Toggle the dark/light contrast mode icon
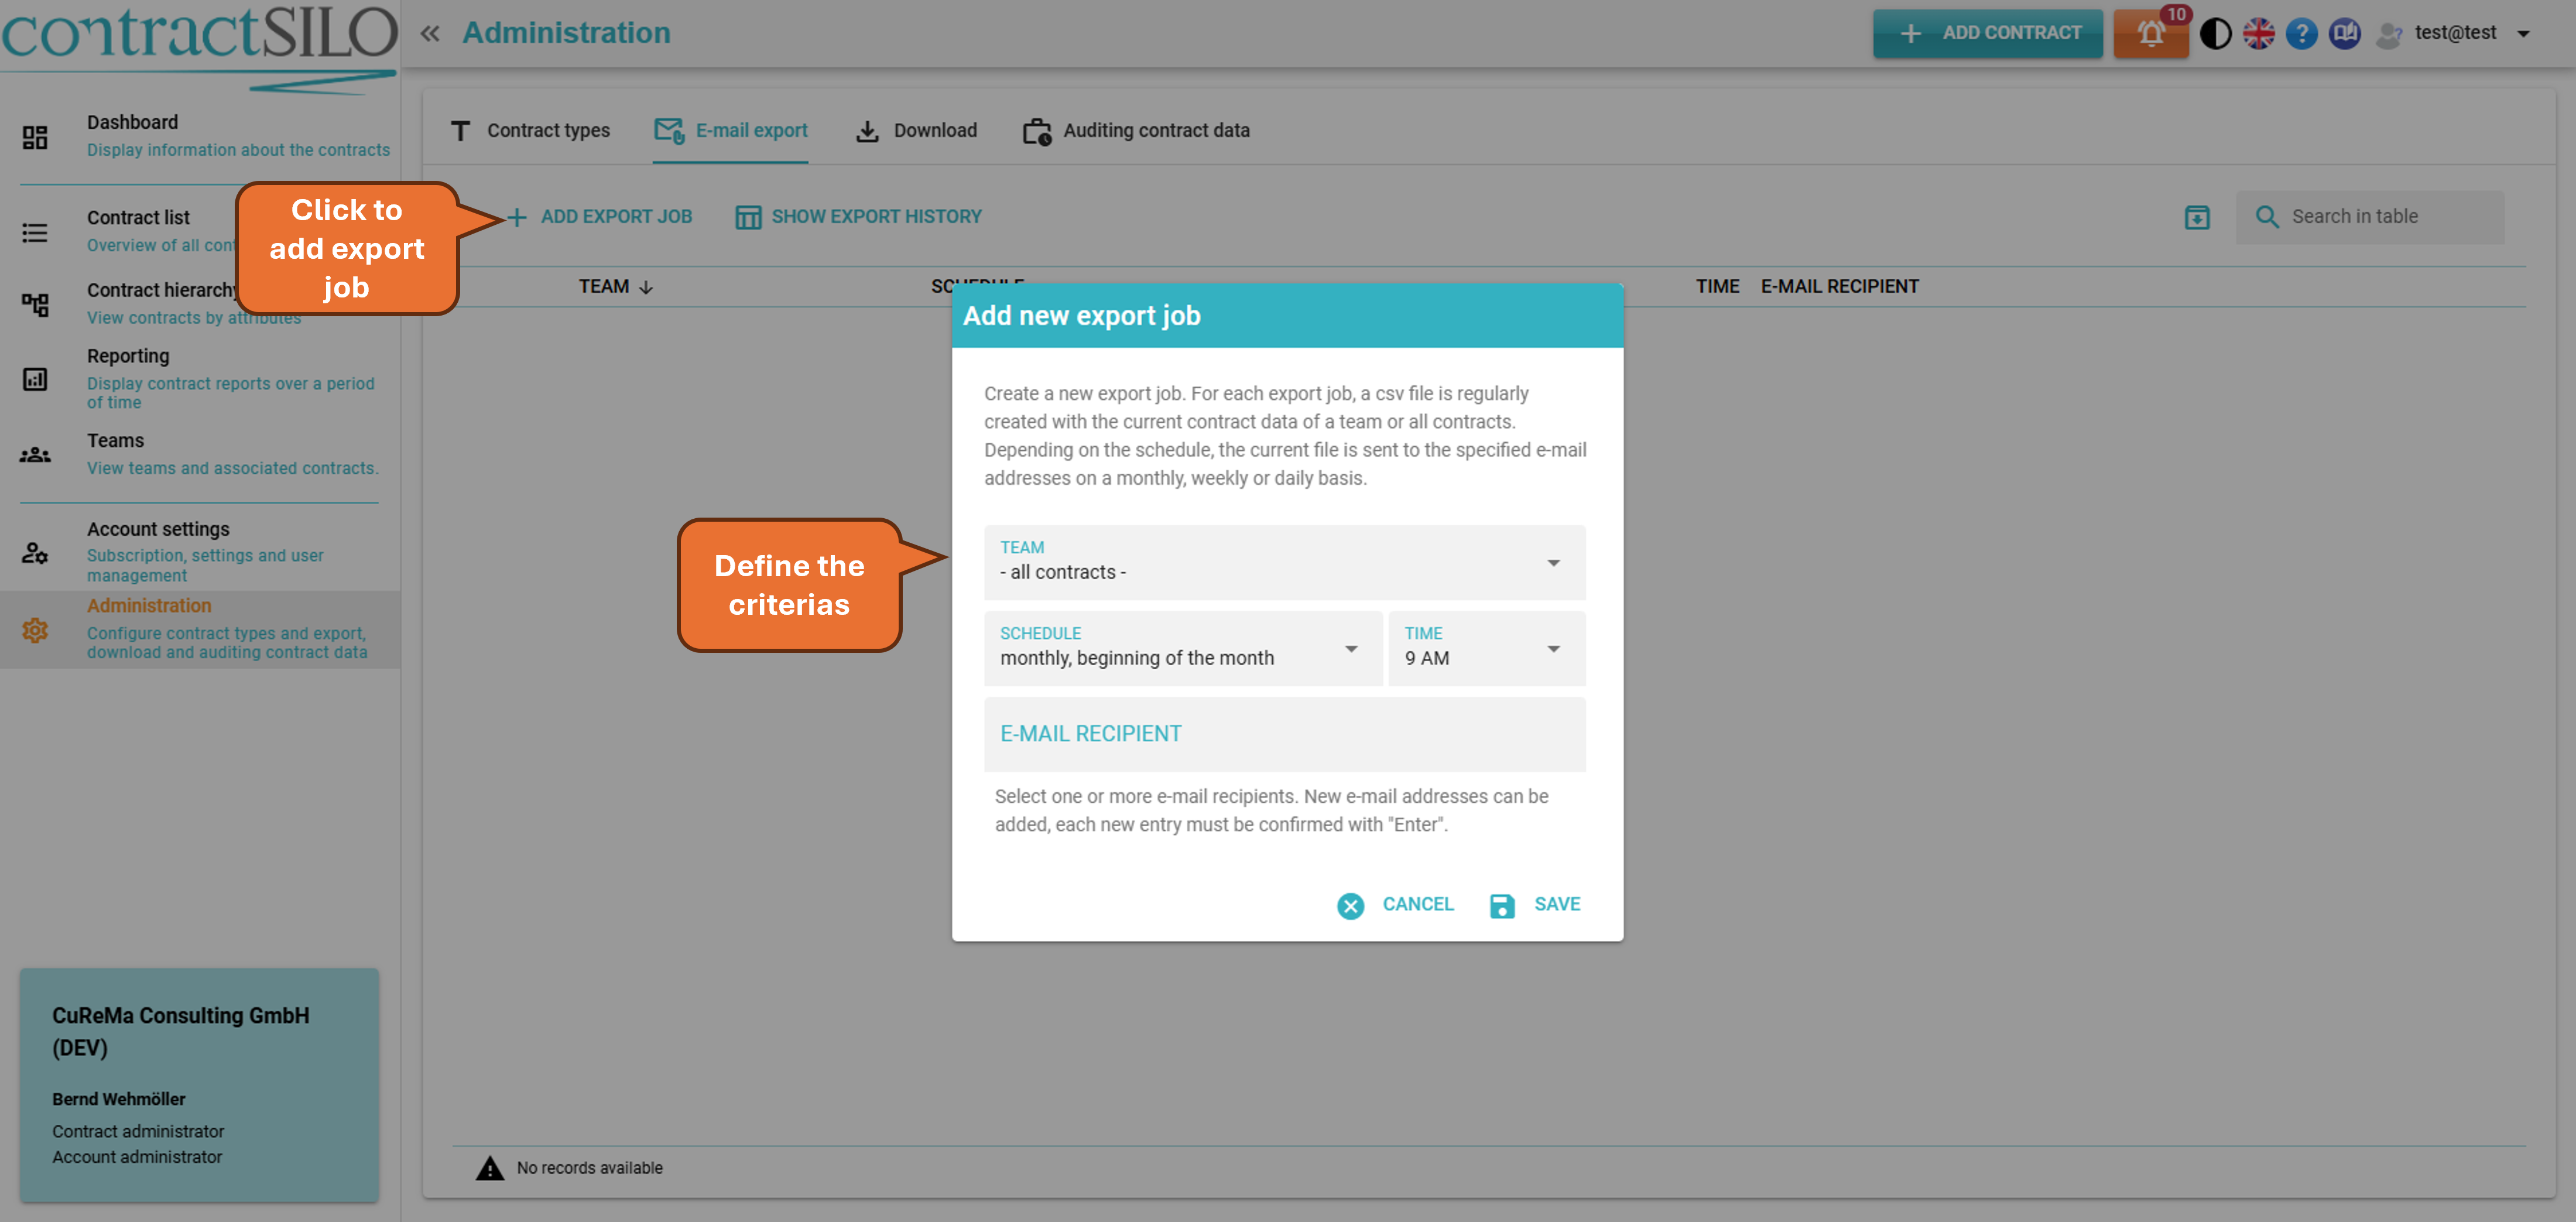The height and width of the screenshot is (1222, 2576). (x=2215, y=34)
